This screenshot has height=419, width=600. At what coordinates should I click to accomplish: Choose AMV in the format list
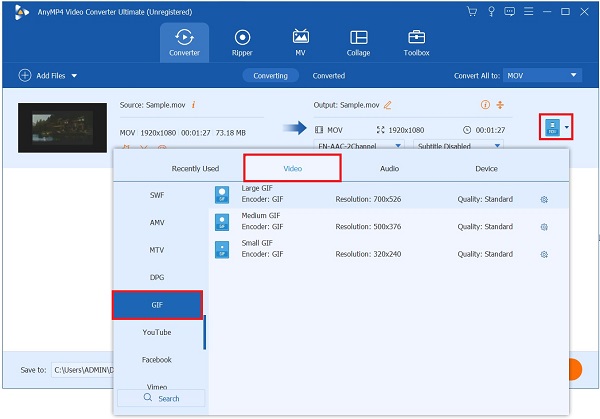pyautogui.click(x=157, y=223)
